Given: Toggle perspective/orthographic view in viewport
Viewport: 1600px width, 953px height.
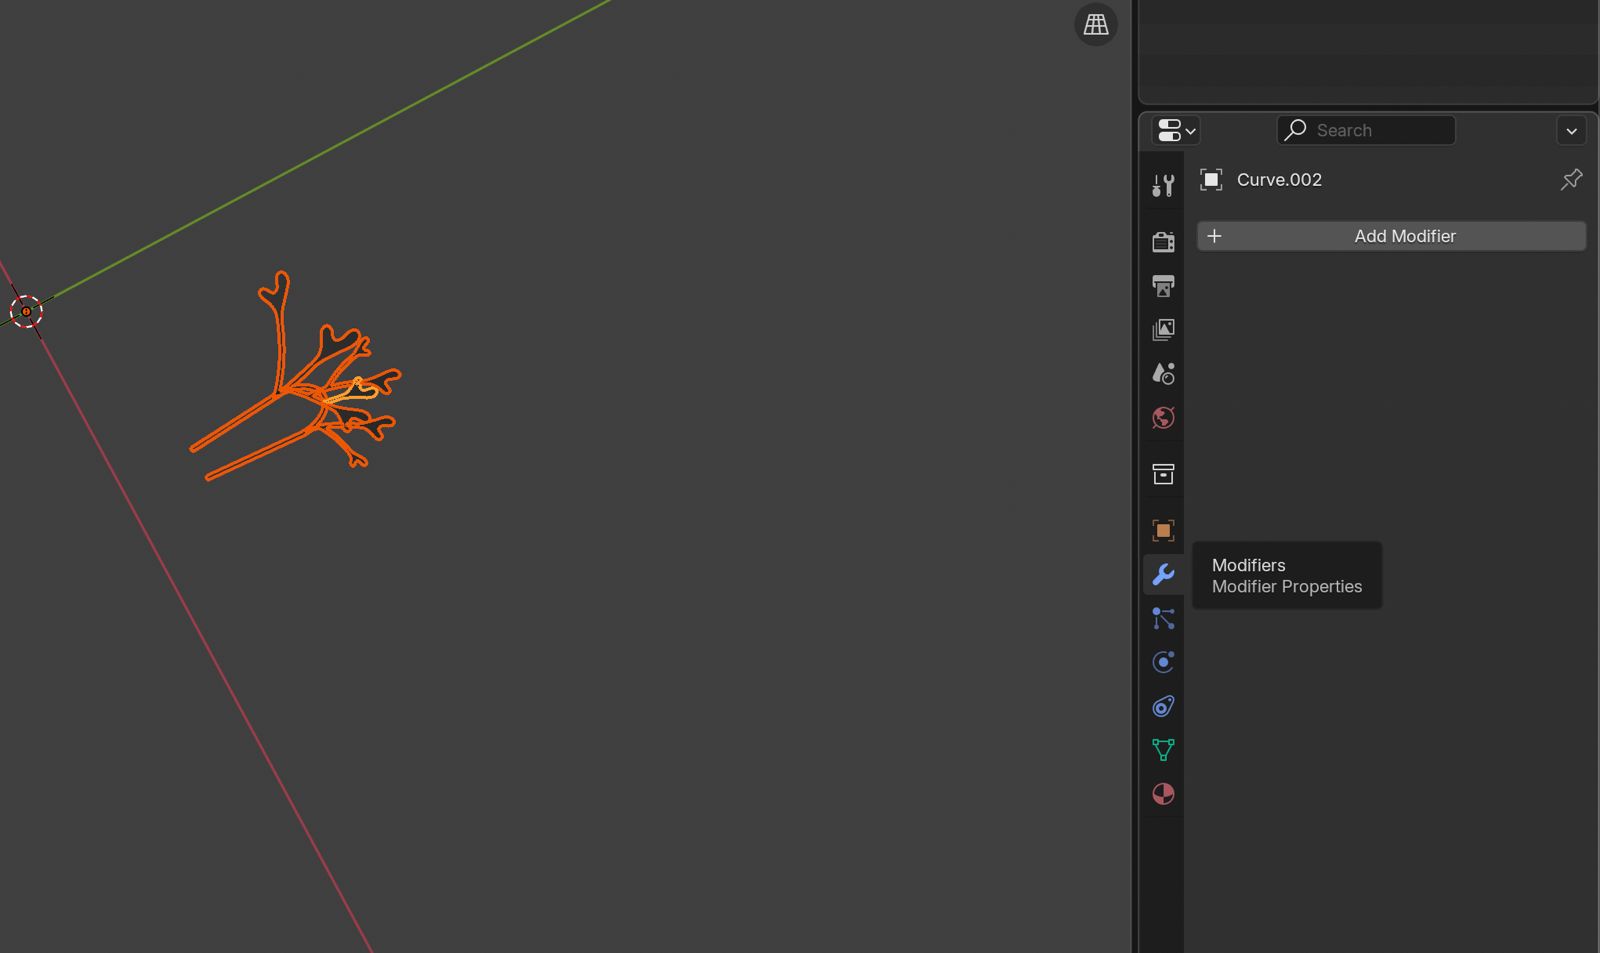Looking at the screenshot, I should [1096, 24].
